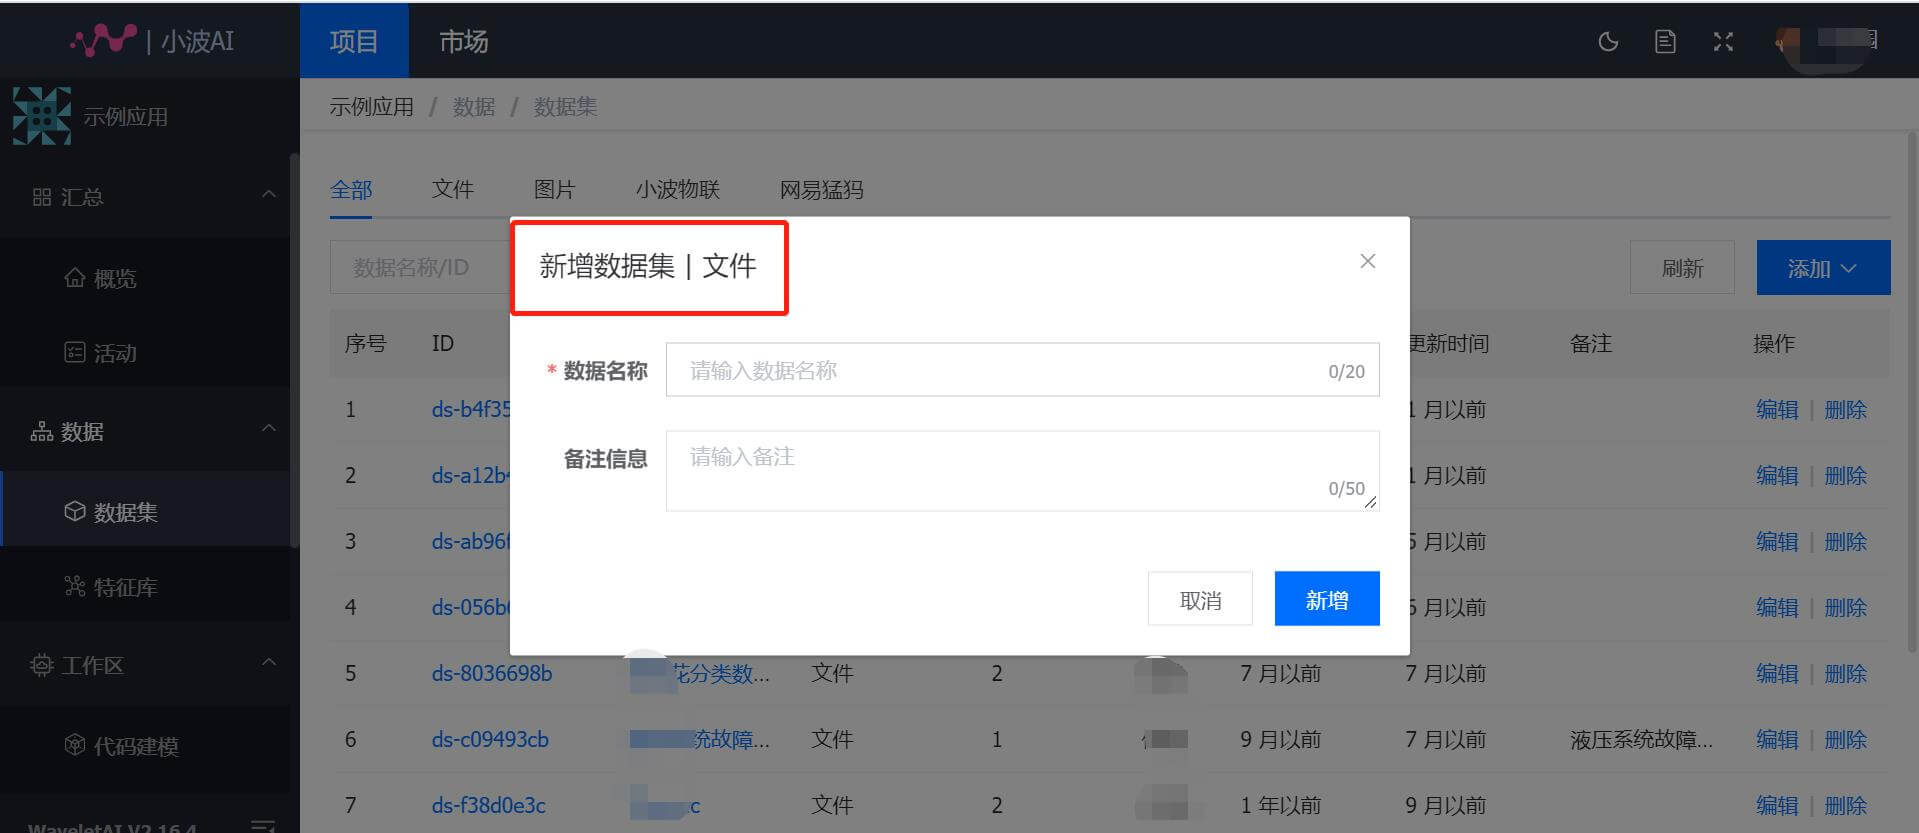1919x833 pixels.
Task: Select the 网易猛犸 dataset tab
Action: (x=822, y=189)
